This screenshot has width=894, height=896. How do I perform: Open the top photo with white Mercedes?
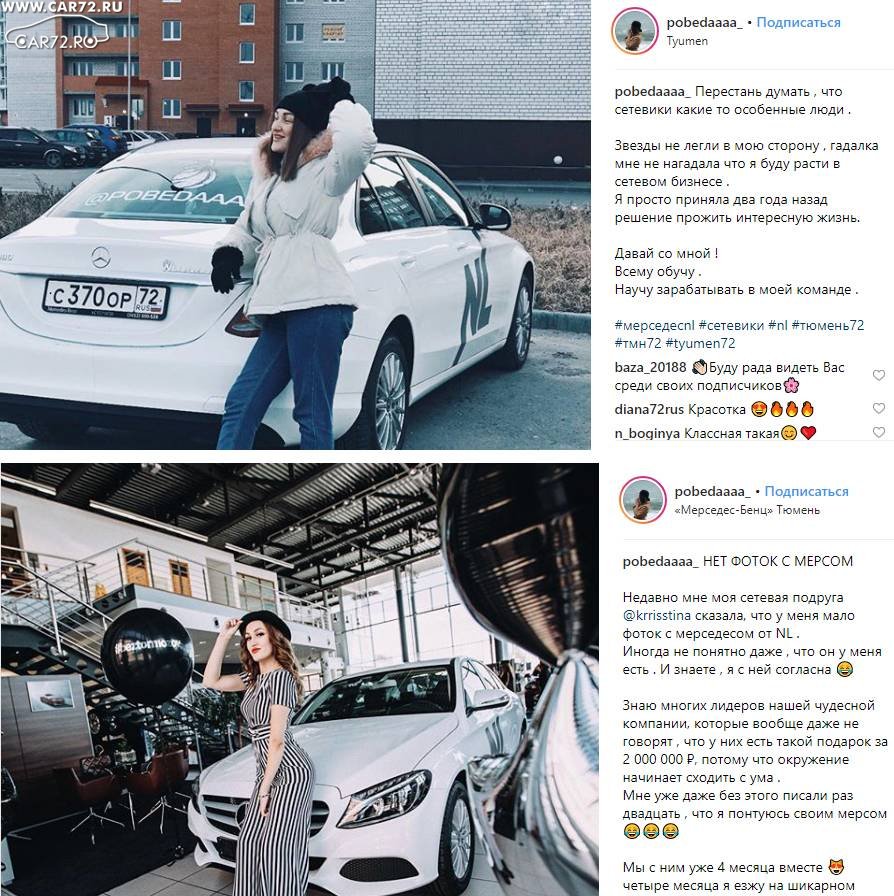click(x=296, y=225)
